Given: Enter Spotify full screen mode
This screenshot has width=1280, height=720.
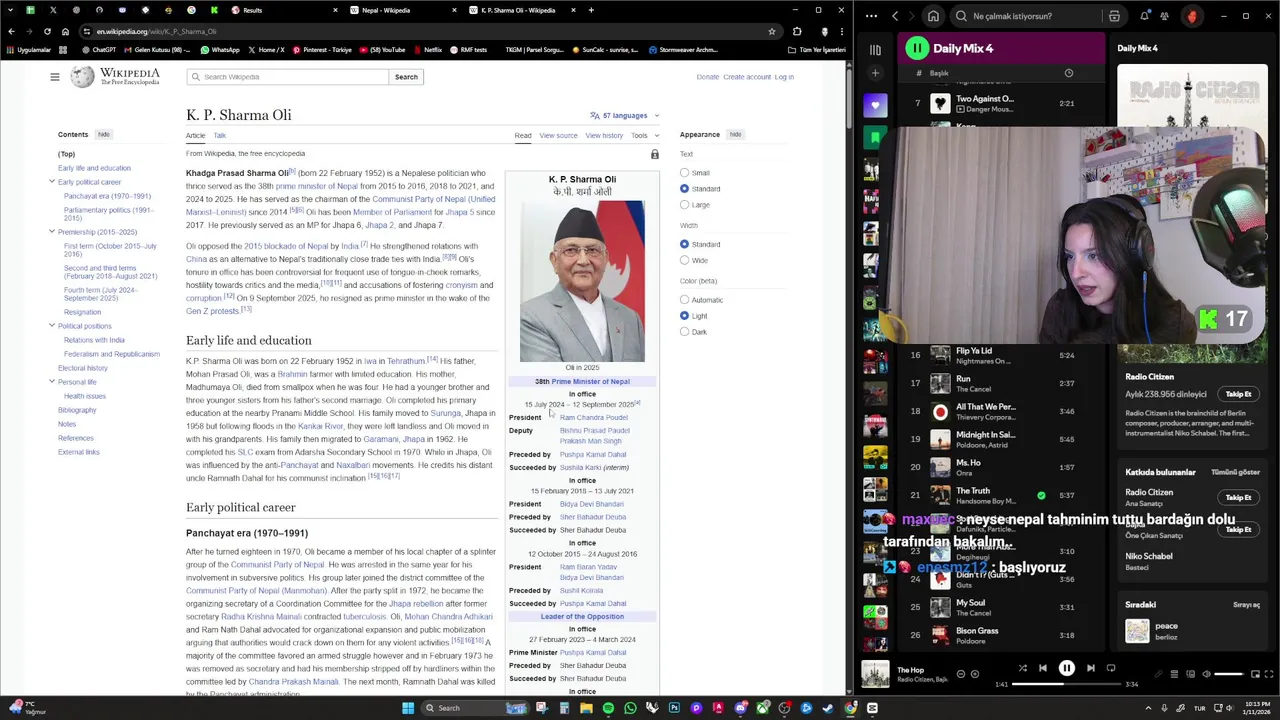Looking at the screenshot, I should pos(1268,674).
